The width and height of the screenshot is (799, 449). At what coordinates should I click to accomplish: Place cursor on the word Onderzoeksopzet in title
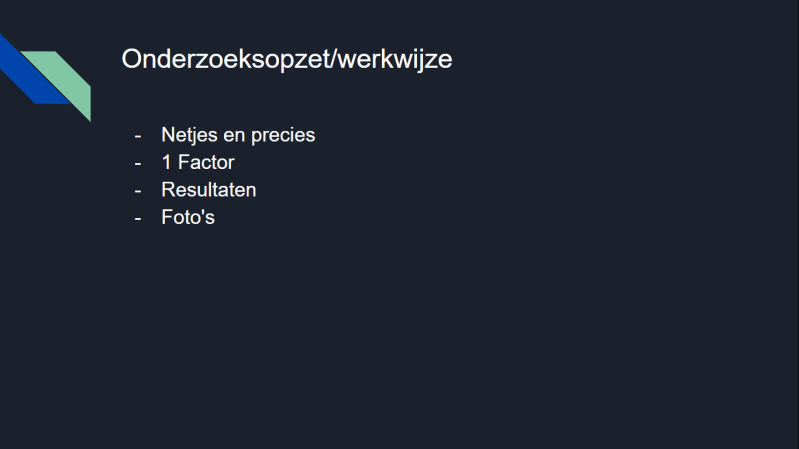pyautogui.click(x=225, y=60)
